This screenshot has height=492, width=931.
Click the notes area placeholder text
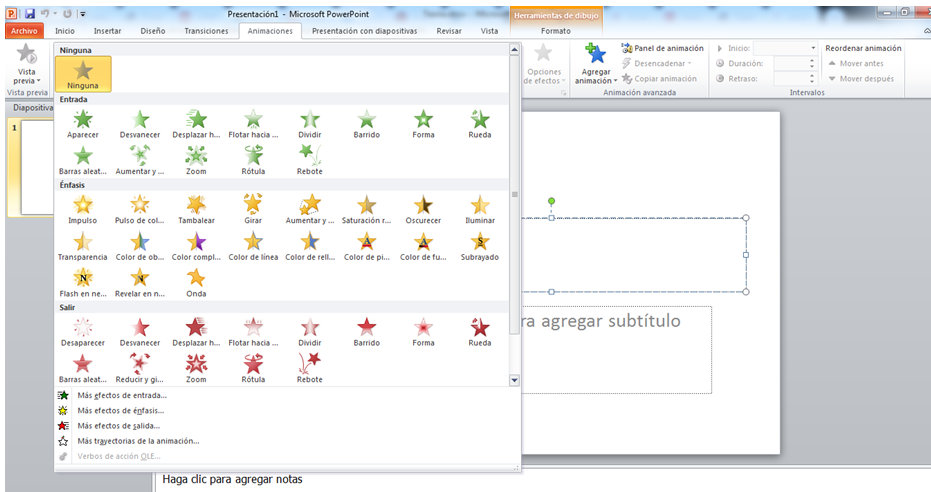coord(232,480)
